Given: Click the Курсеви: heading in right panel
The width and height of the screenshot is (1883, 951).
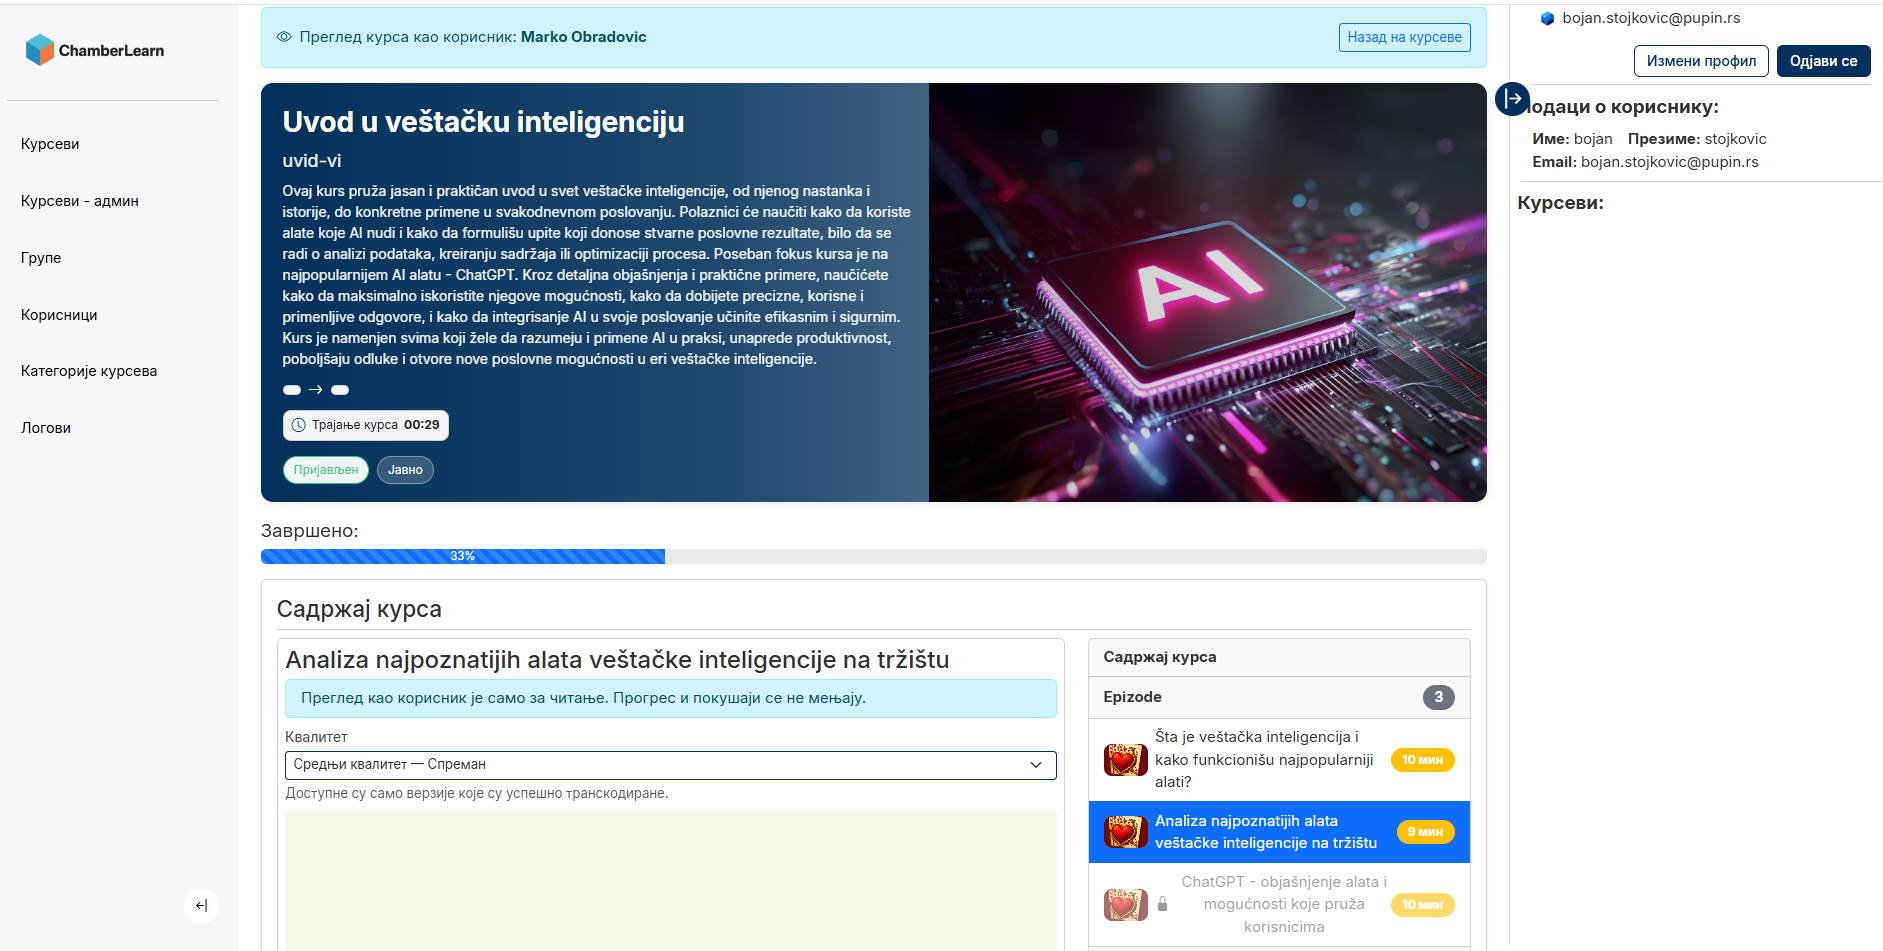Looking at the screenshot, I should pyautogui.click(x=1560, y=203).
